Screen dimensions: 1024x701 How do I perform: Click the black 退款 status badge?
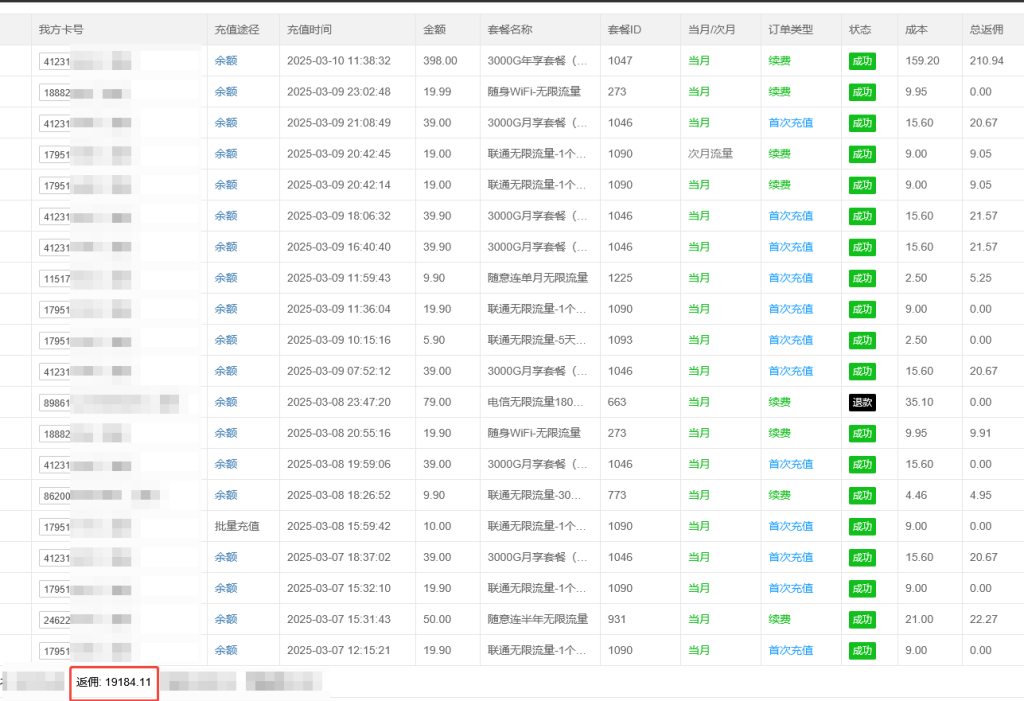point(862,402)
